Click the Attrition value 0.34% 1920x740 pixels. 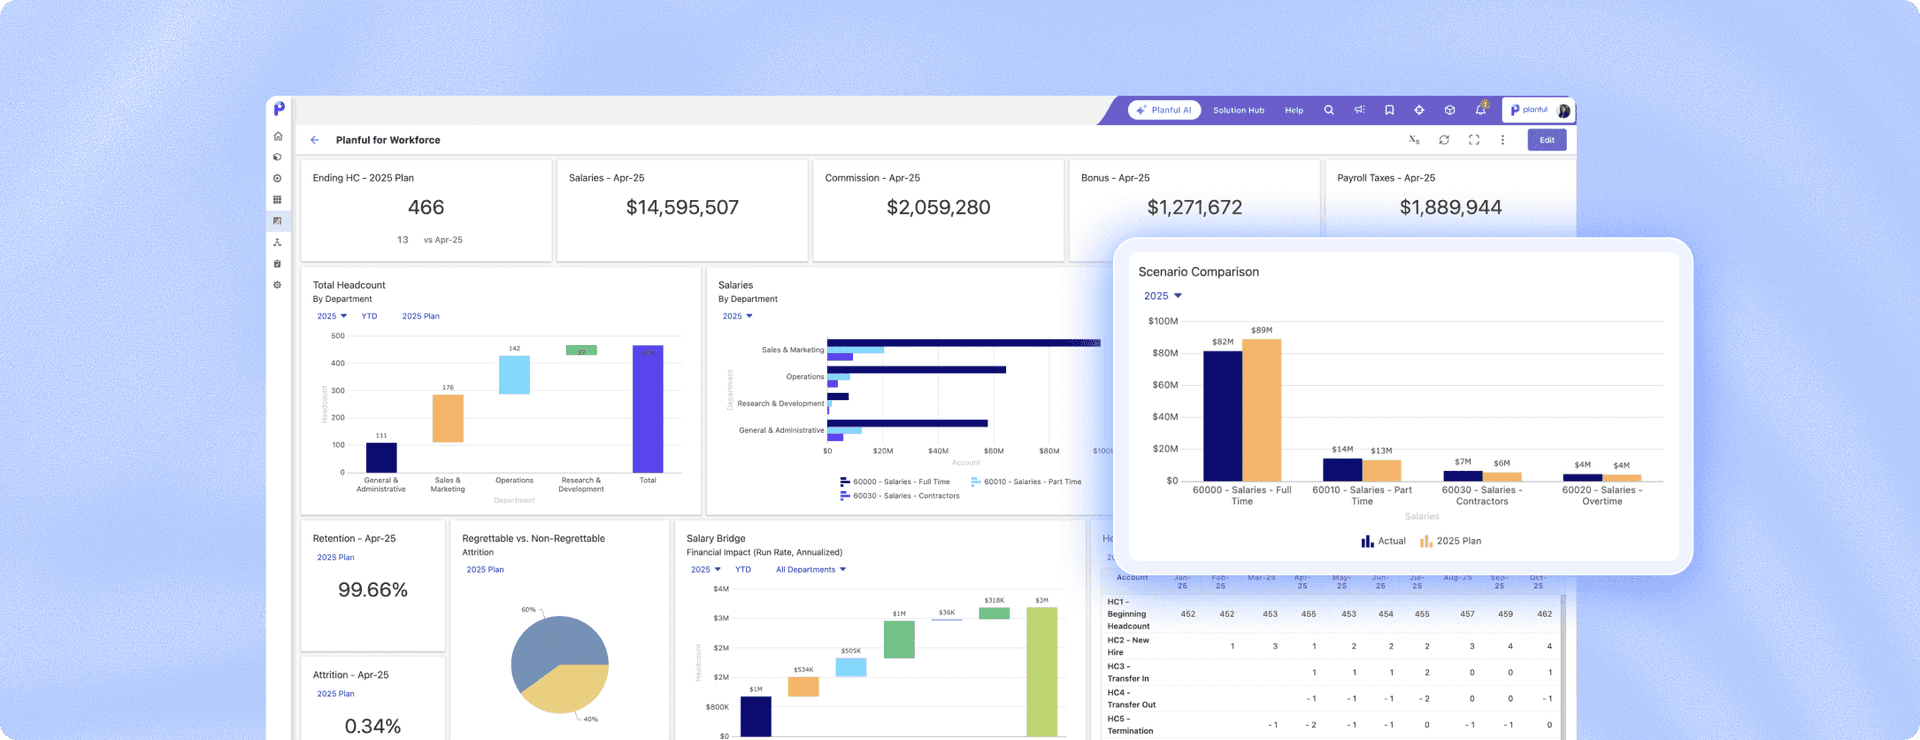[x=373, y=726]
